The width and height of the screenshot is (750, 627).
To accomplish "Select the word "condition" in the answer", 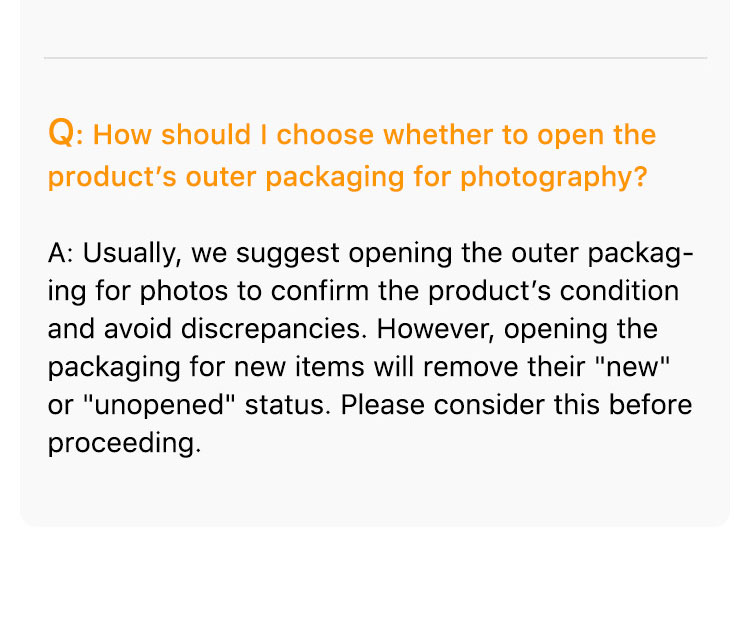I will (619, 291).
